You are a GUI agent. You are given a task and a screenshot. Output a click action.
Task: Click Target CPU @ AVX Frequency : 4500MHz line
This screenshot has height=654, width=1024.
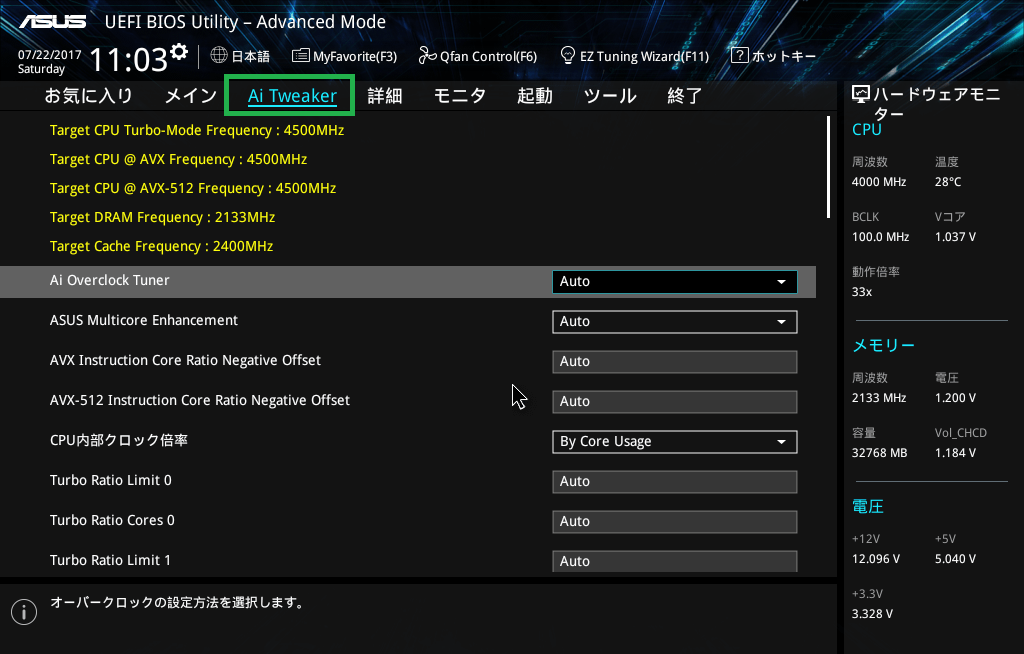(178, 159)
